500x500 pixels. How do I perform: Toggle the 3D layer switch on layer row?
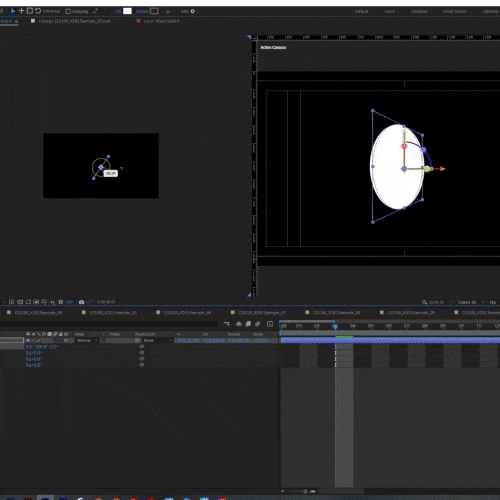pyautogui.click(x=66, y=340)
